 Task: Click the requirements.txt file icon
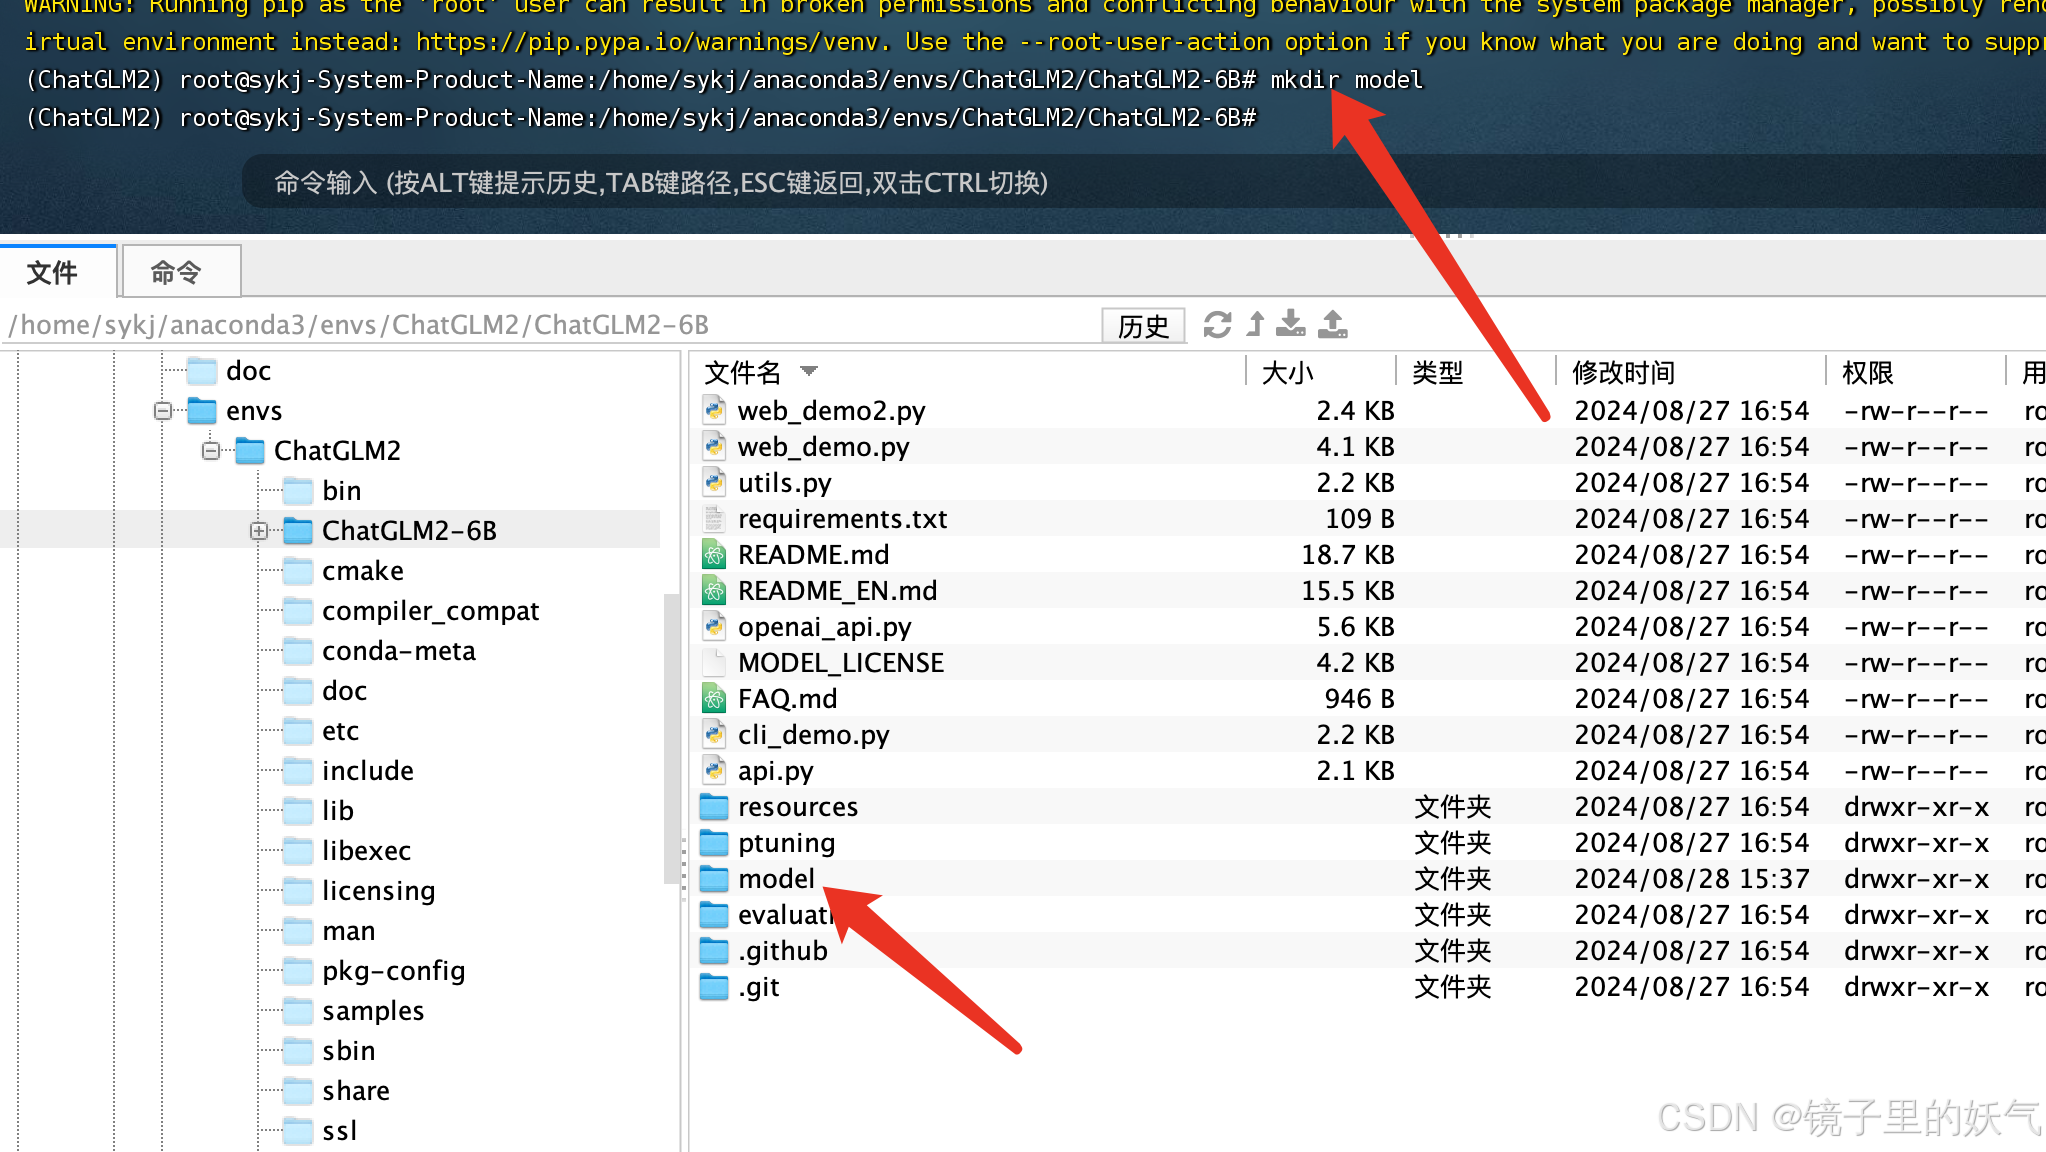click(714, 519)
